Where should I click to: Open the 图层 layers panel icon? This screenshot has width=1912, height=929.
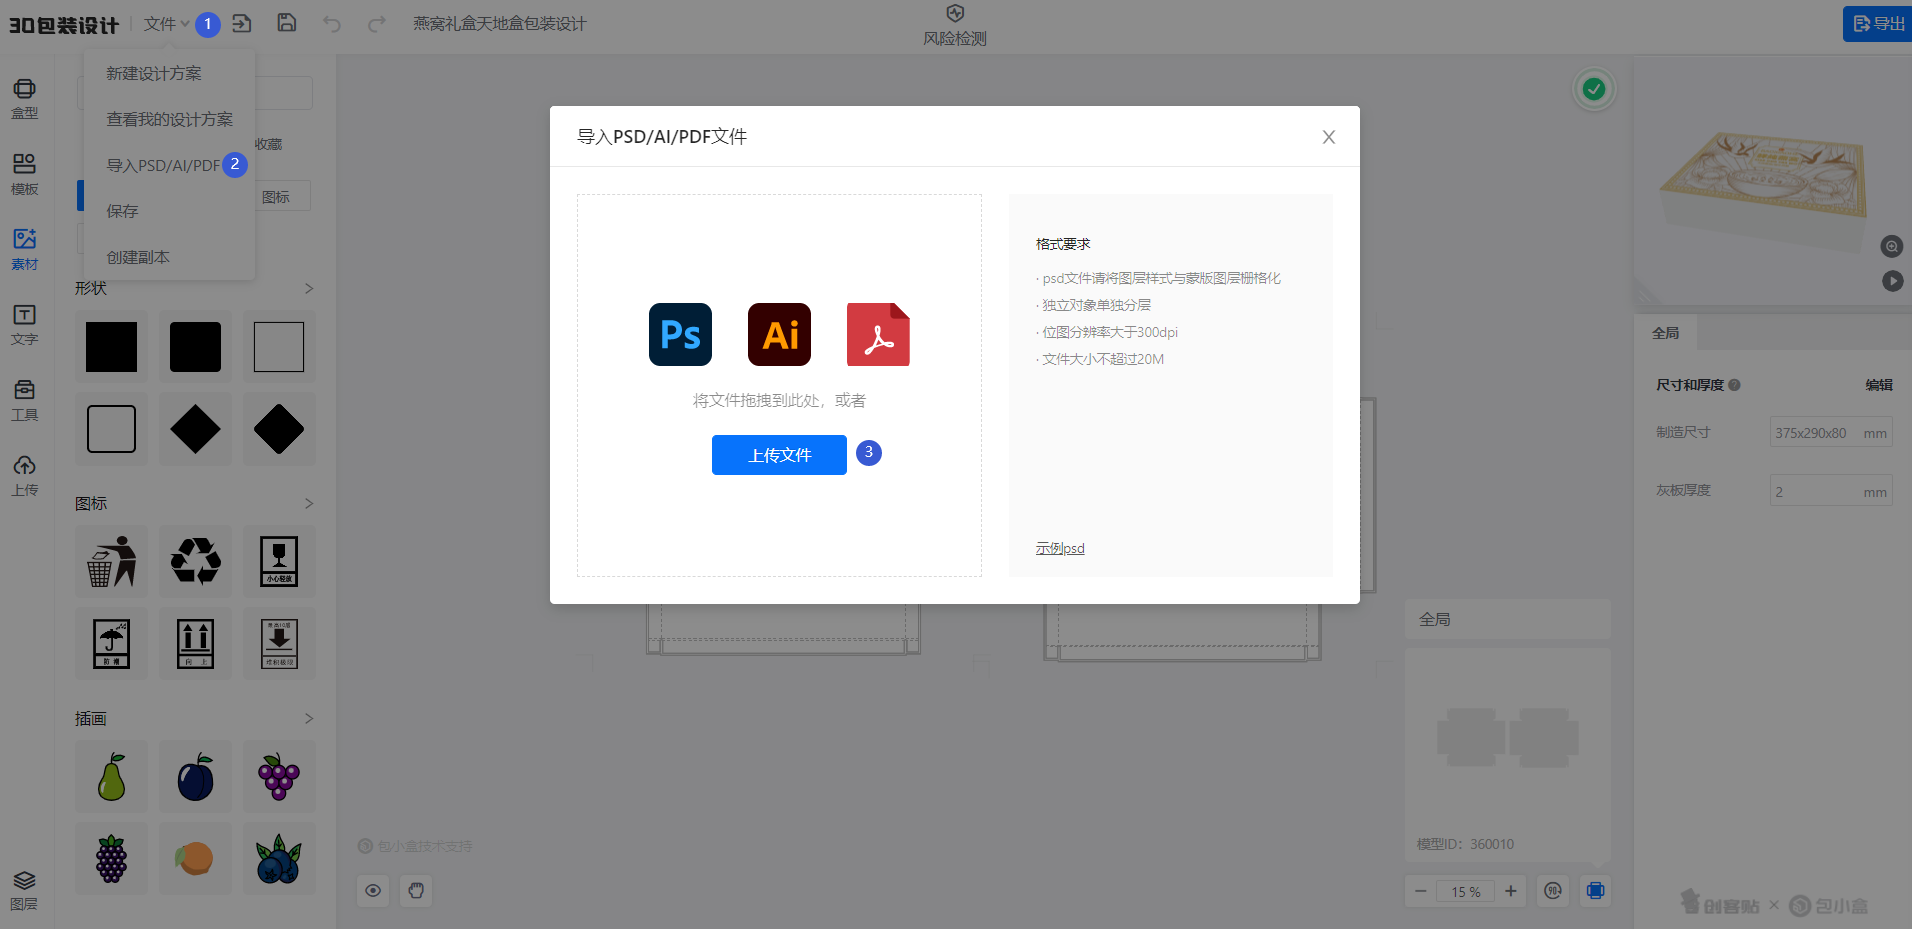(25, 890)
